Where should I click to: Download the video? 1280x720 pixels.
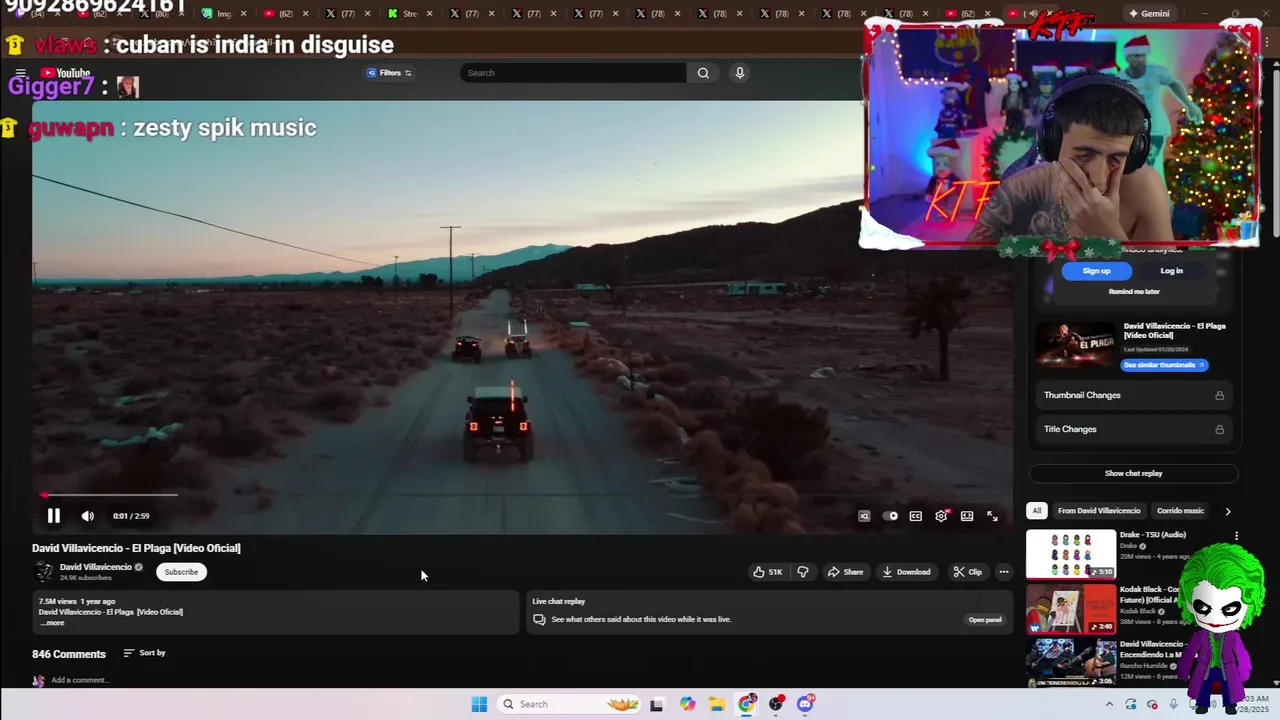click(906, 572)
